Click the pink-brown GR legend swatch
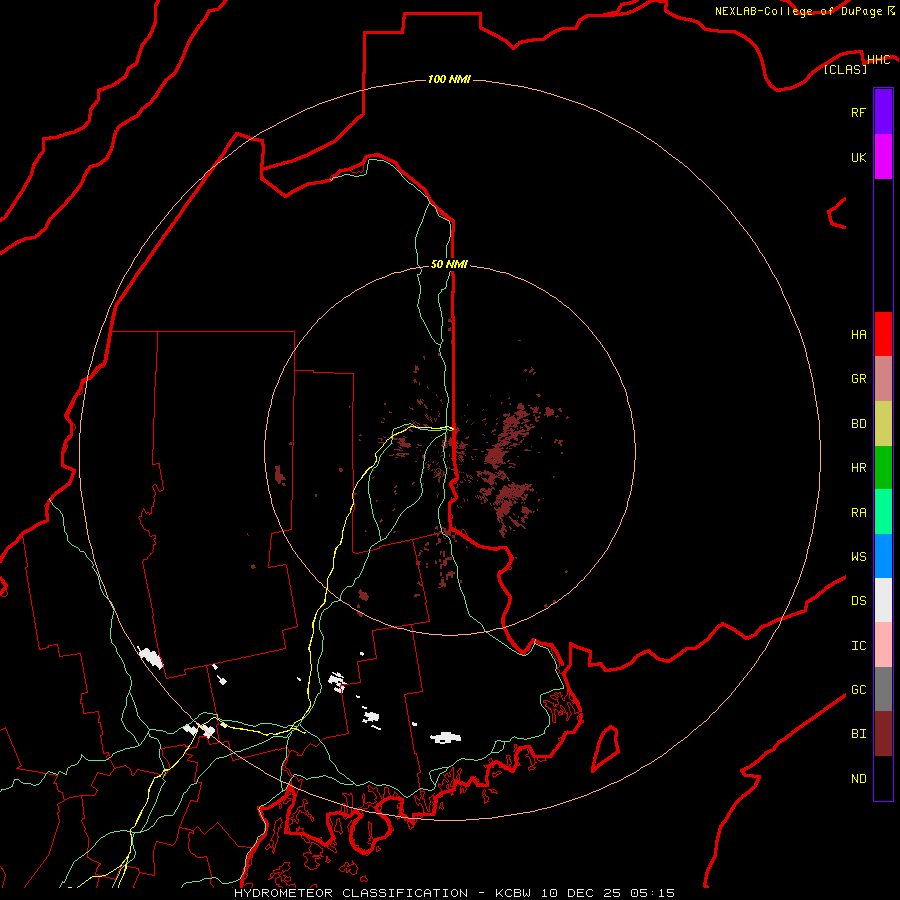Screen dimensions: 900x900 [883, 379]
